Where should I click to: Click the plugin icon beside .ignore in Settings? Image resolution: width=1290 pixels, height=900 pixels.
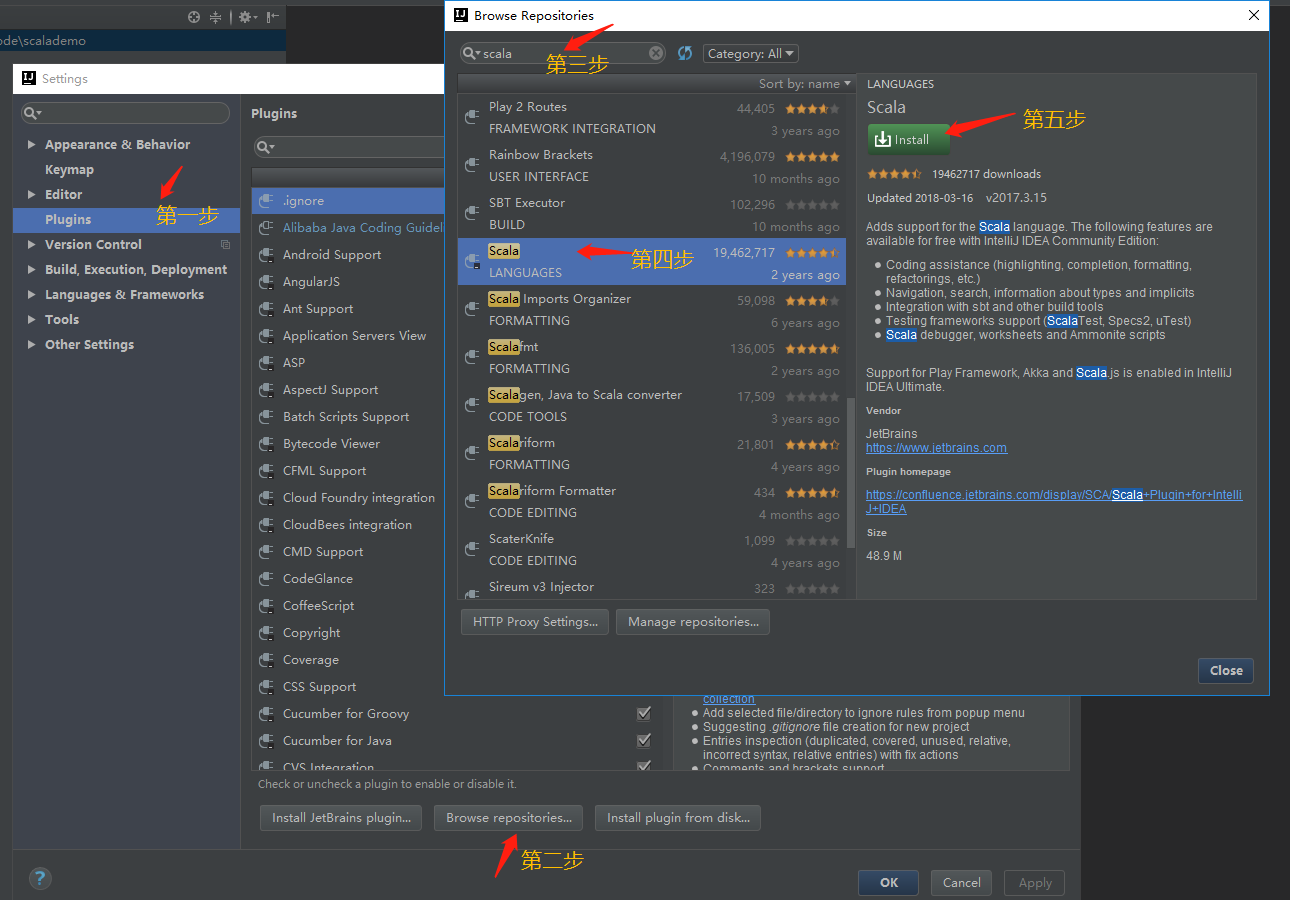point(266,200)
